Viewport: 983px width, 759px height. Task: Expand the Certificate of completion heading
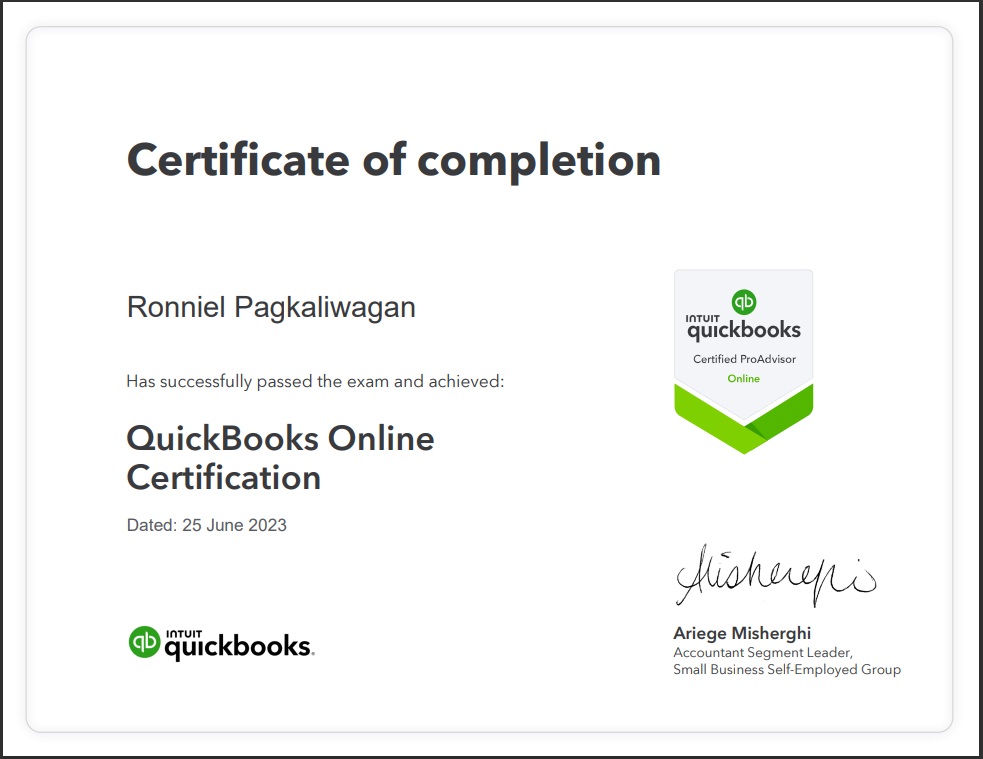pos(393,158)
